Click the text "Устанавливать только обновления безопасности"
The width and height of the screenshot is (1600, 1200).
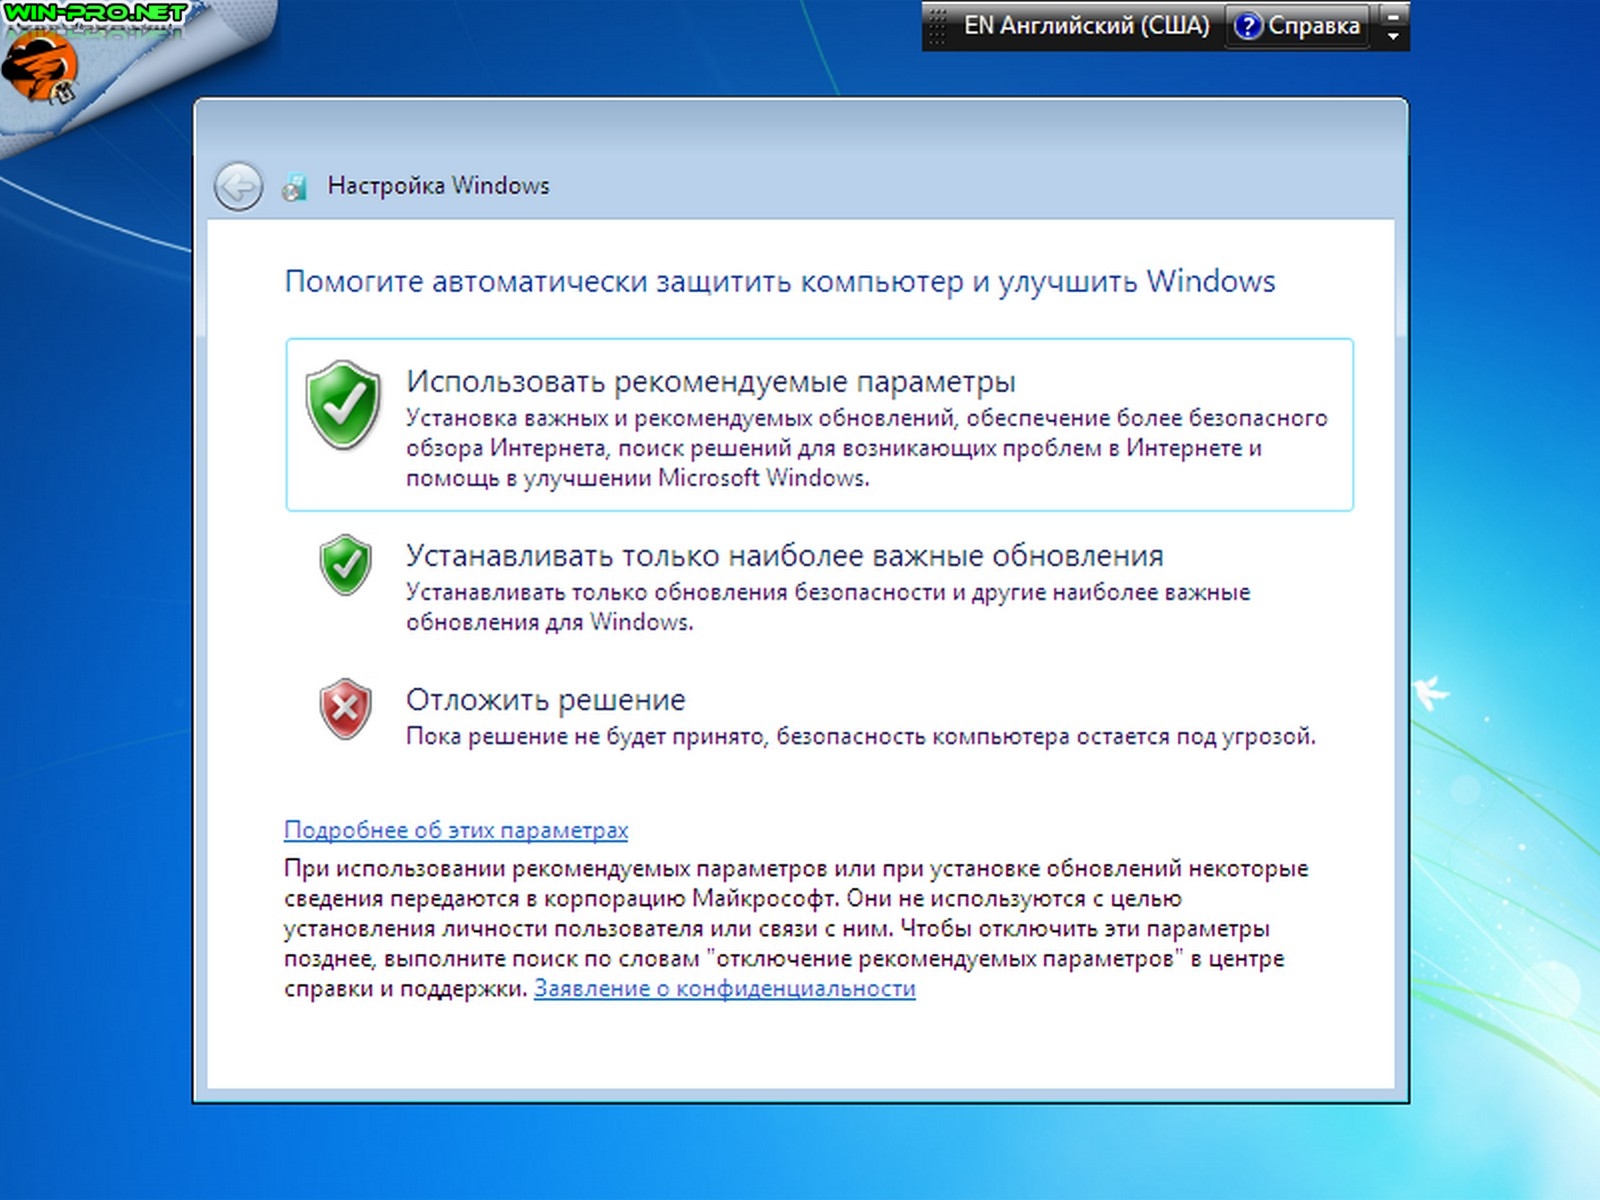(x=676, y=592)
